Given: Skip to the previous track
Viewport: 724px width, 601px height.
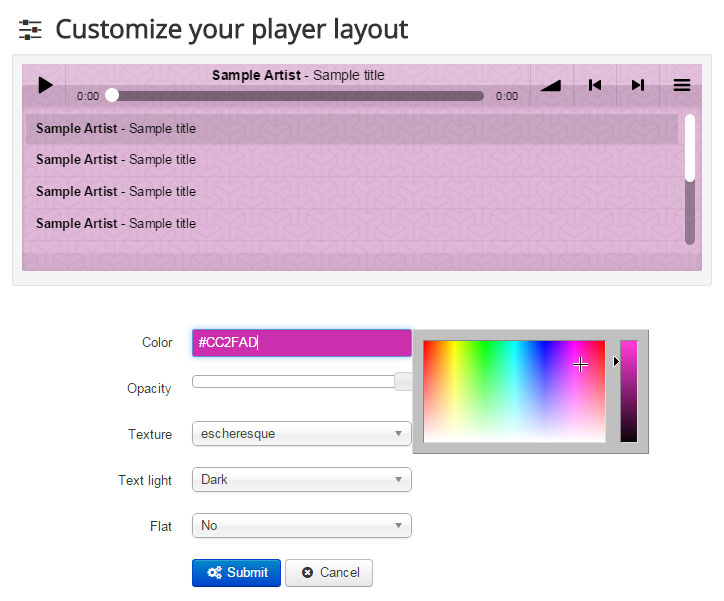Looking at the screenshot, I should [595, 86].
